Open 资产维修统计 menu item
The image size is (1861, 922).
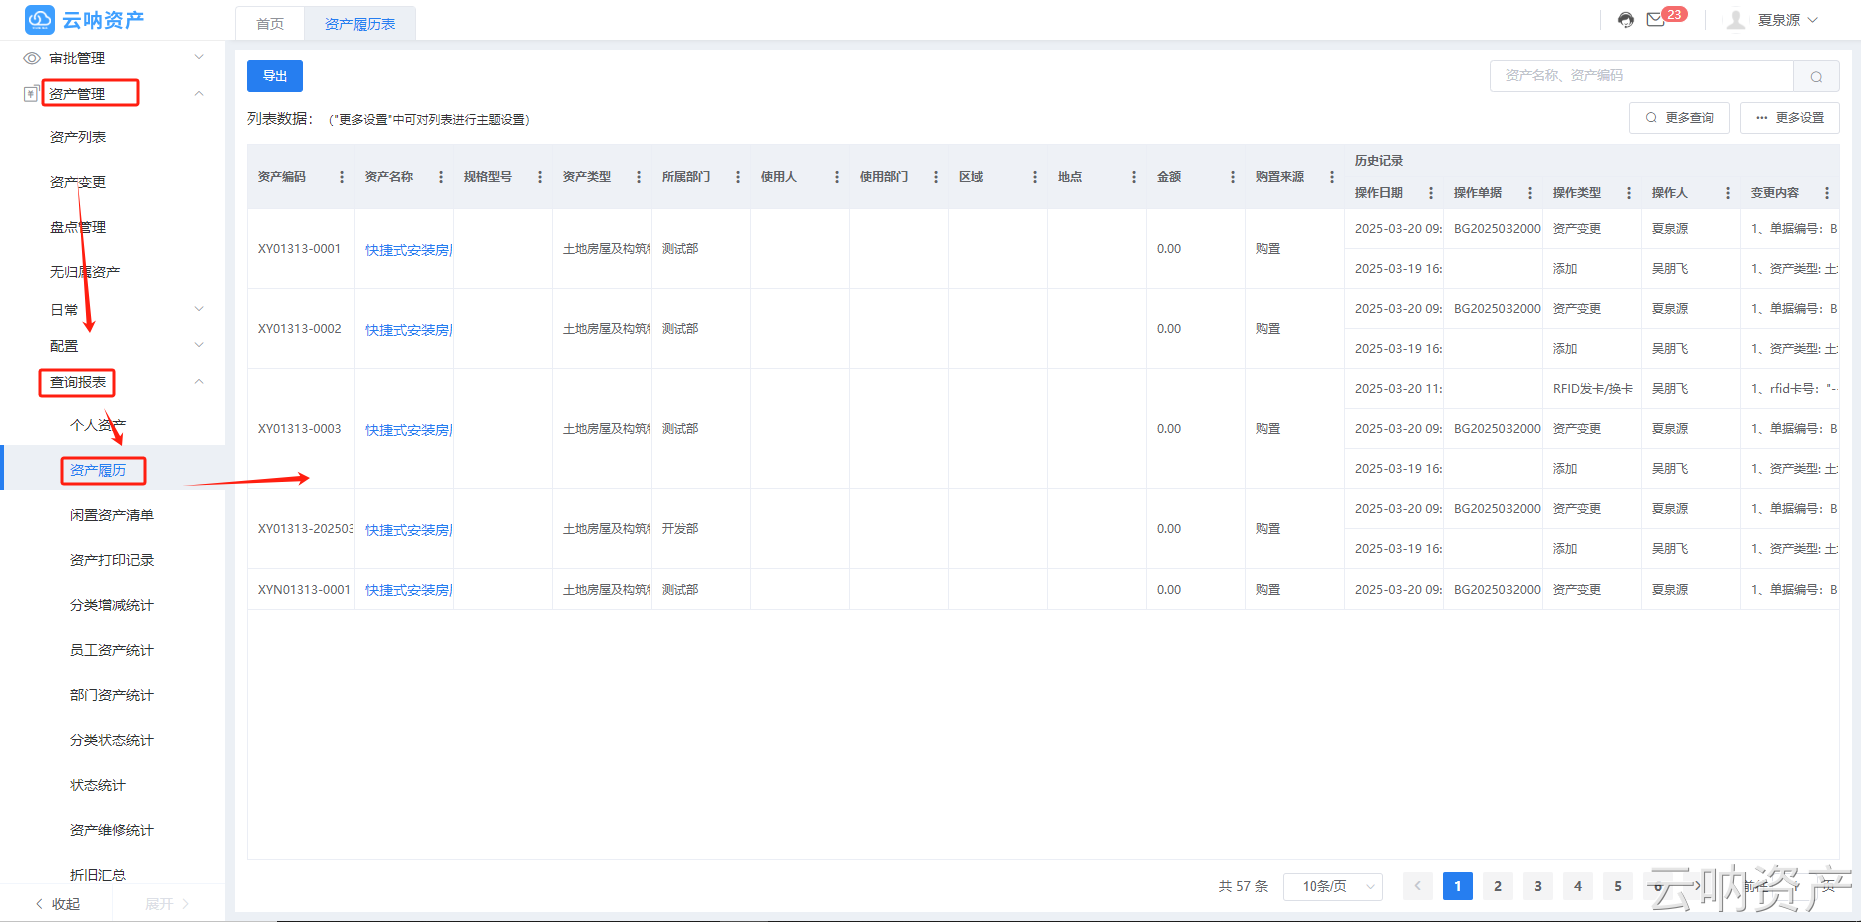(112, 830)
